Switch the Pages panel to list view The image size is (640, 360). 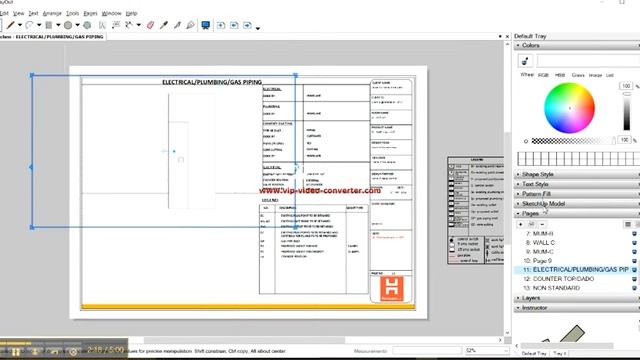click(628, 224)
